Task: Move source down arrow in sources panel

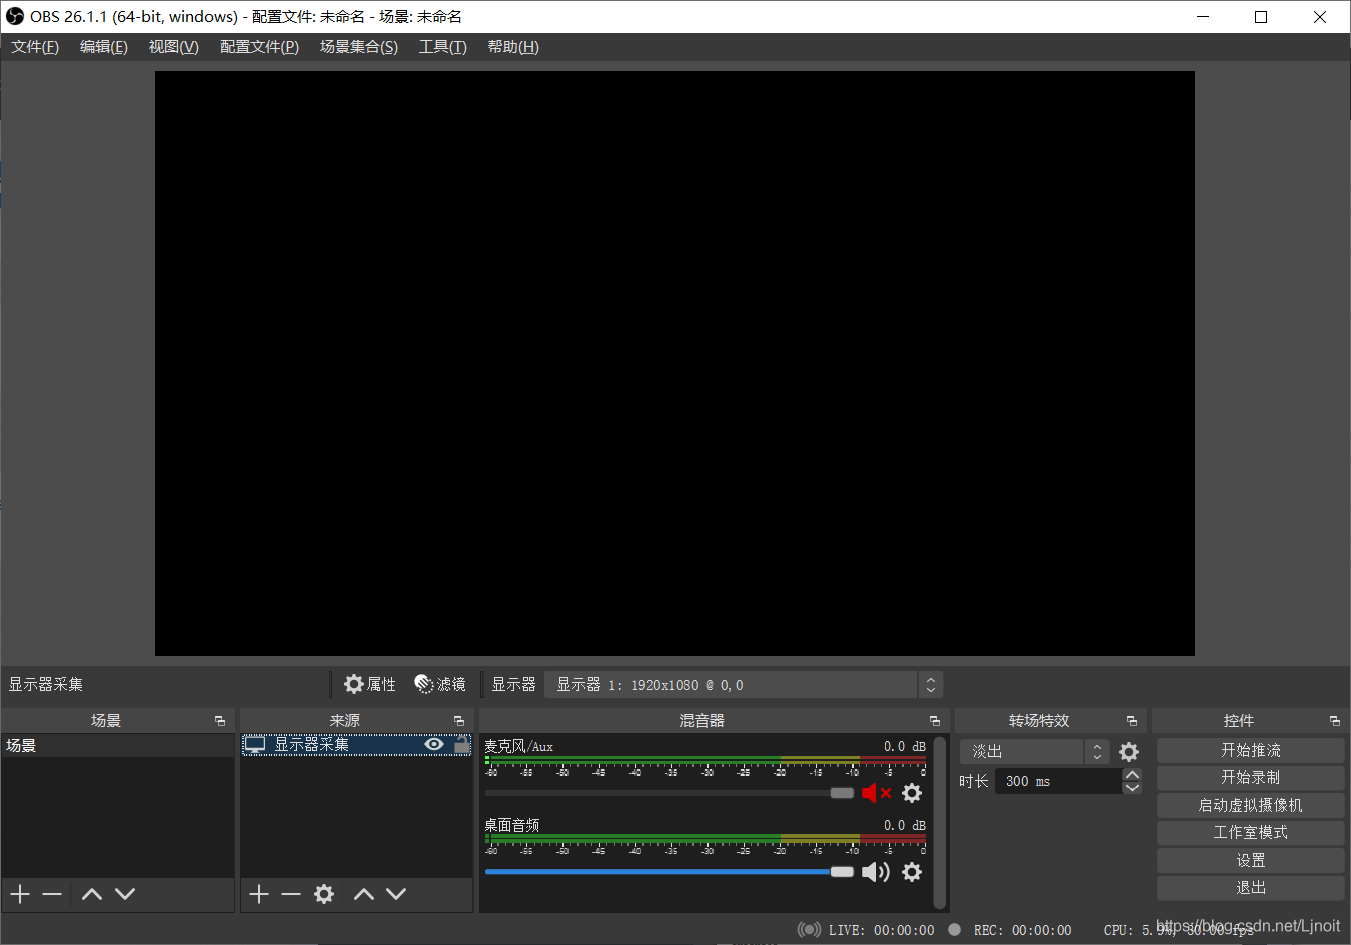Action: click(396, 894)
